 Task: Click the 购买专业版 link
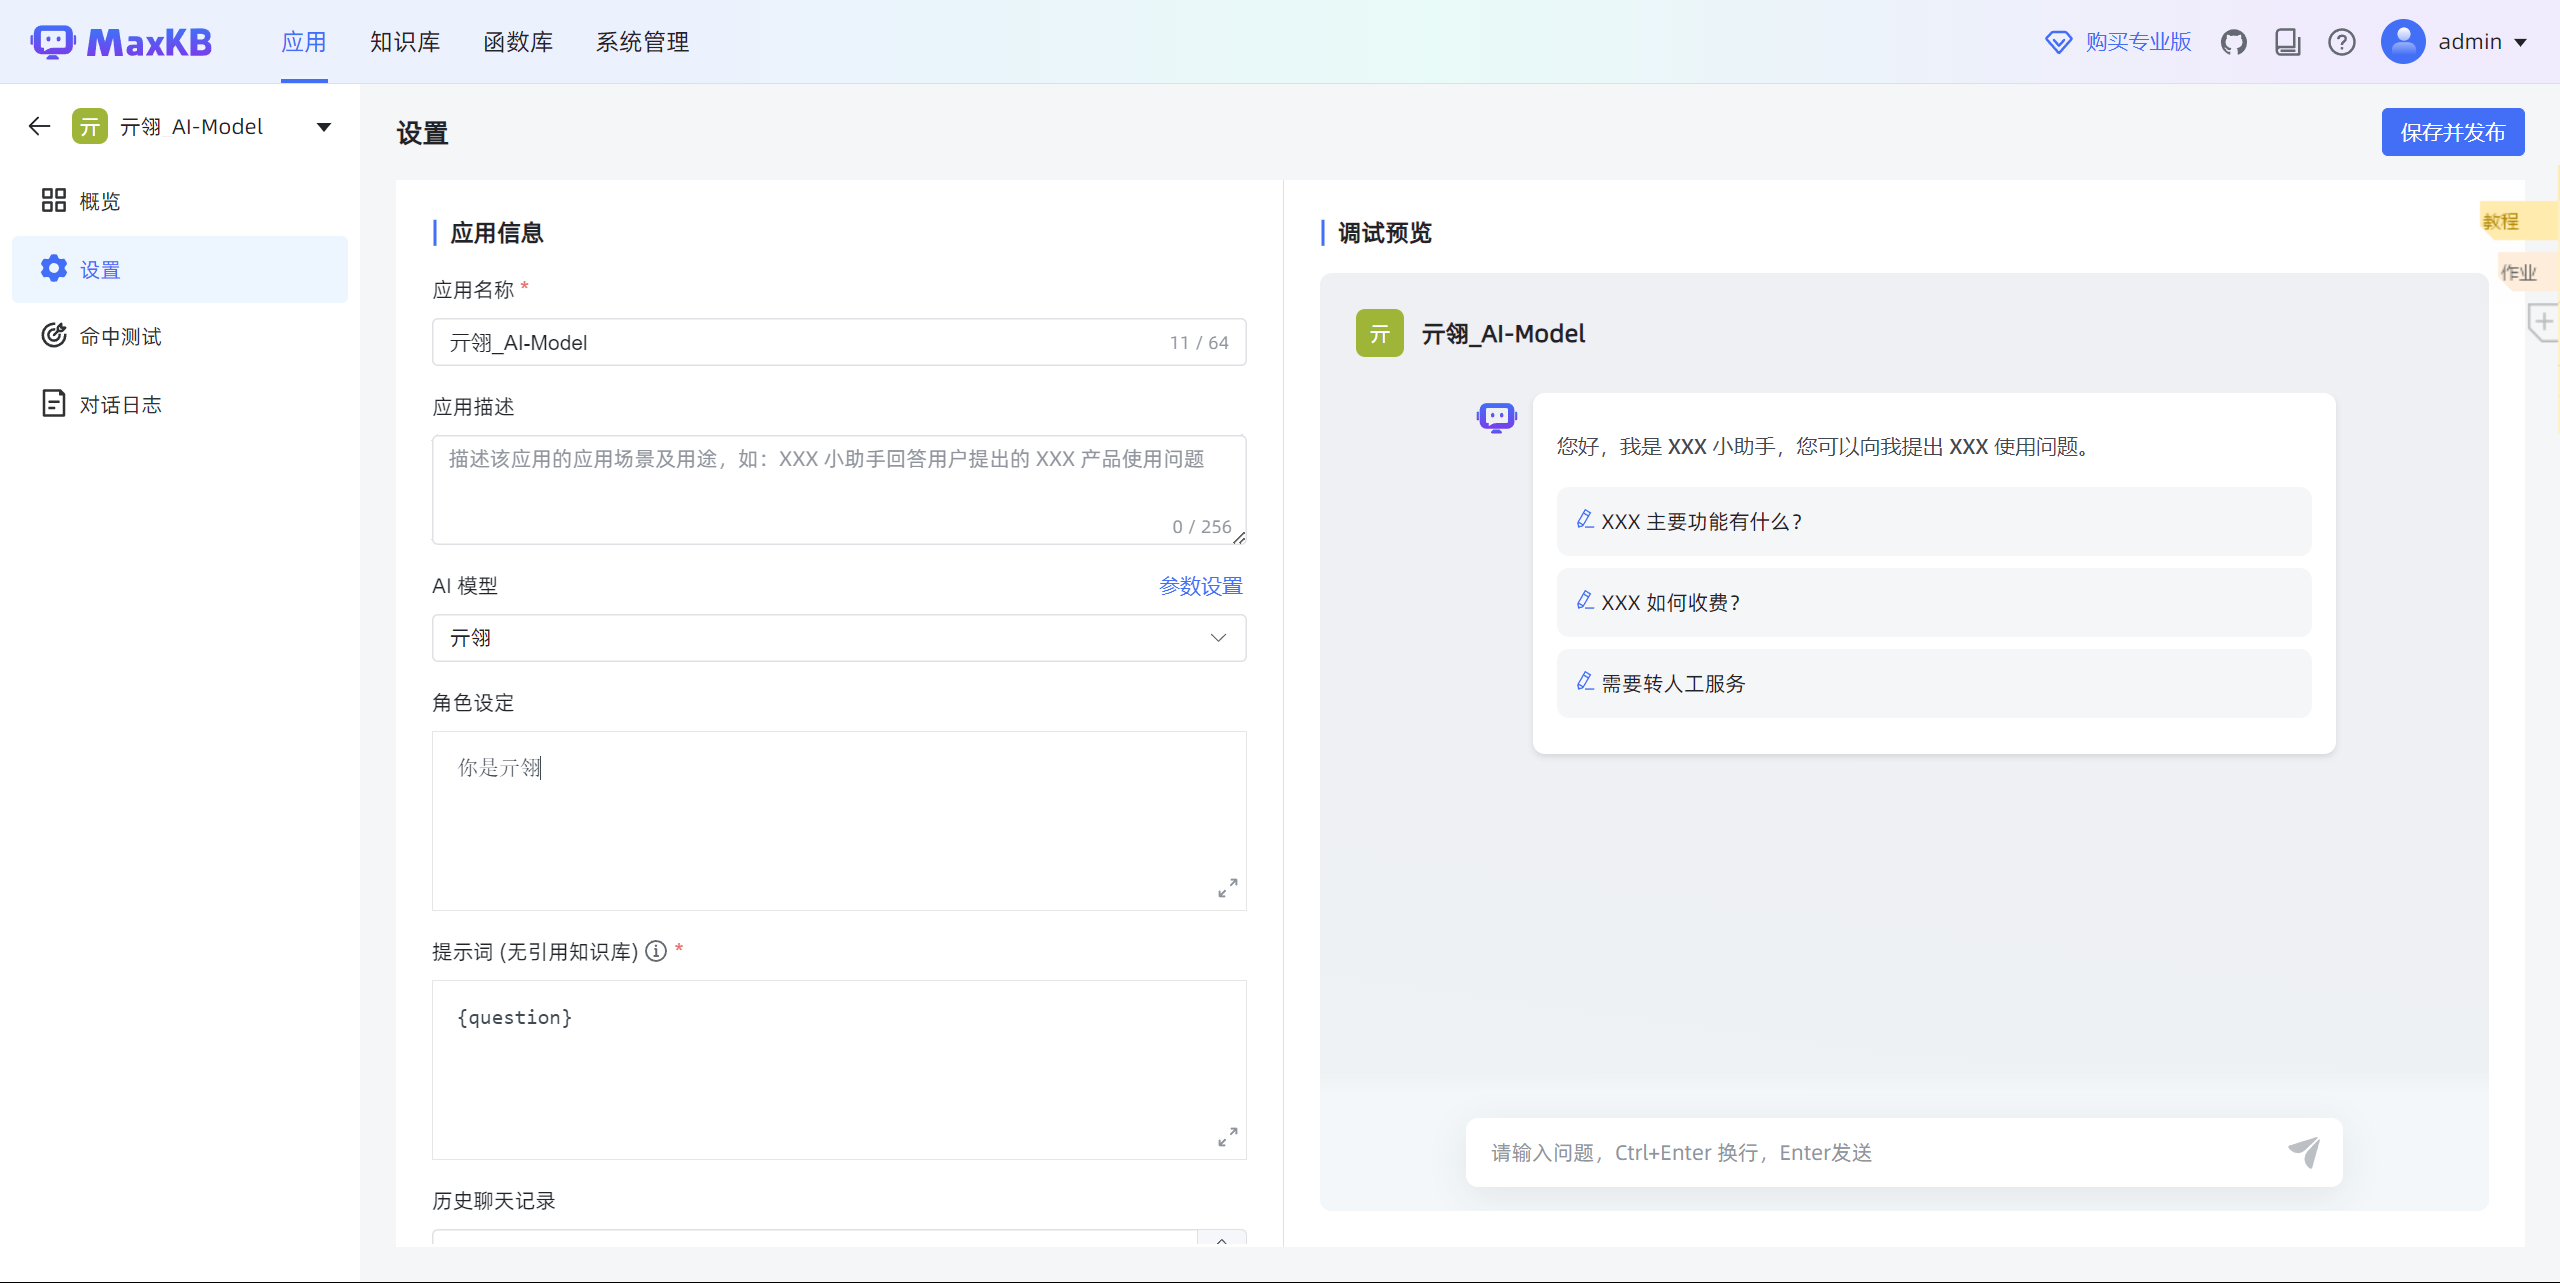[x=2137, y=42]
